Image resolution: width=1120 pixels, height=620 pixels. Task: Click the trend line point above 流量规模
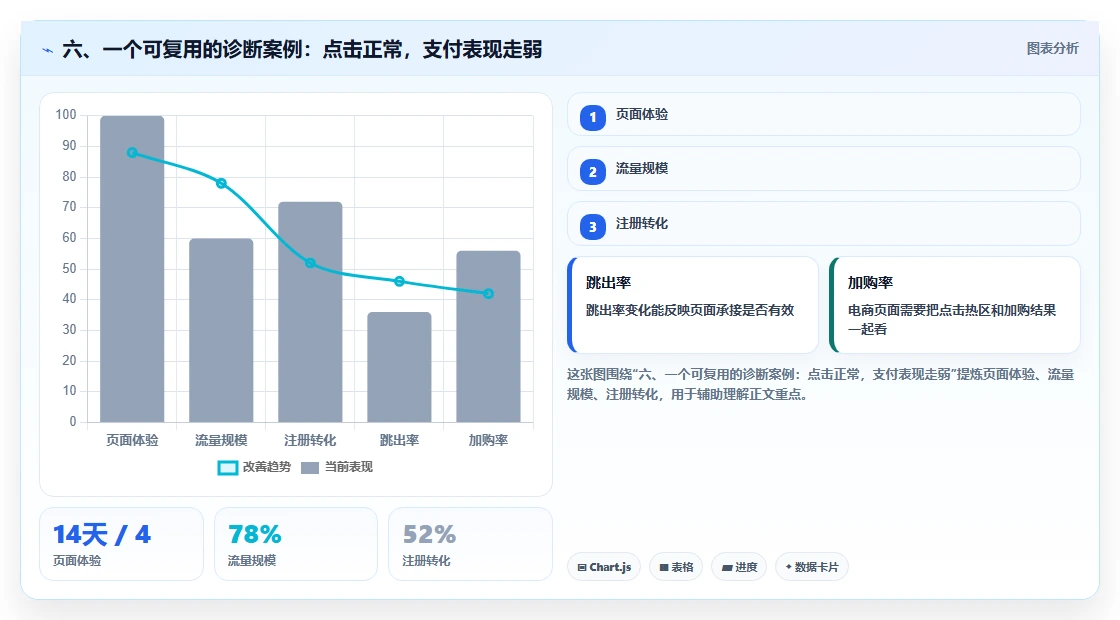[x=221, y=184]
